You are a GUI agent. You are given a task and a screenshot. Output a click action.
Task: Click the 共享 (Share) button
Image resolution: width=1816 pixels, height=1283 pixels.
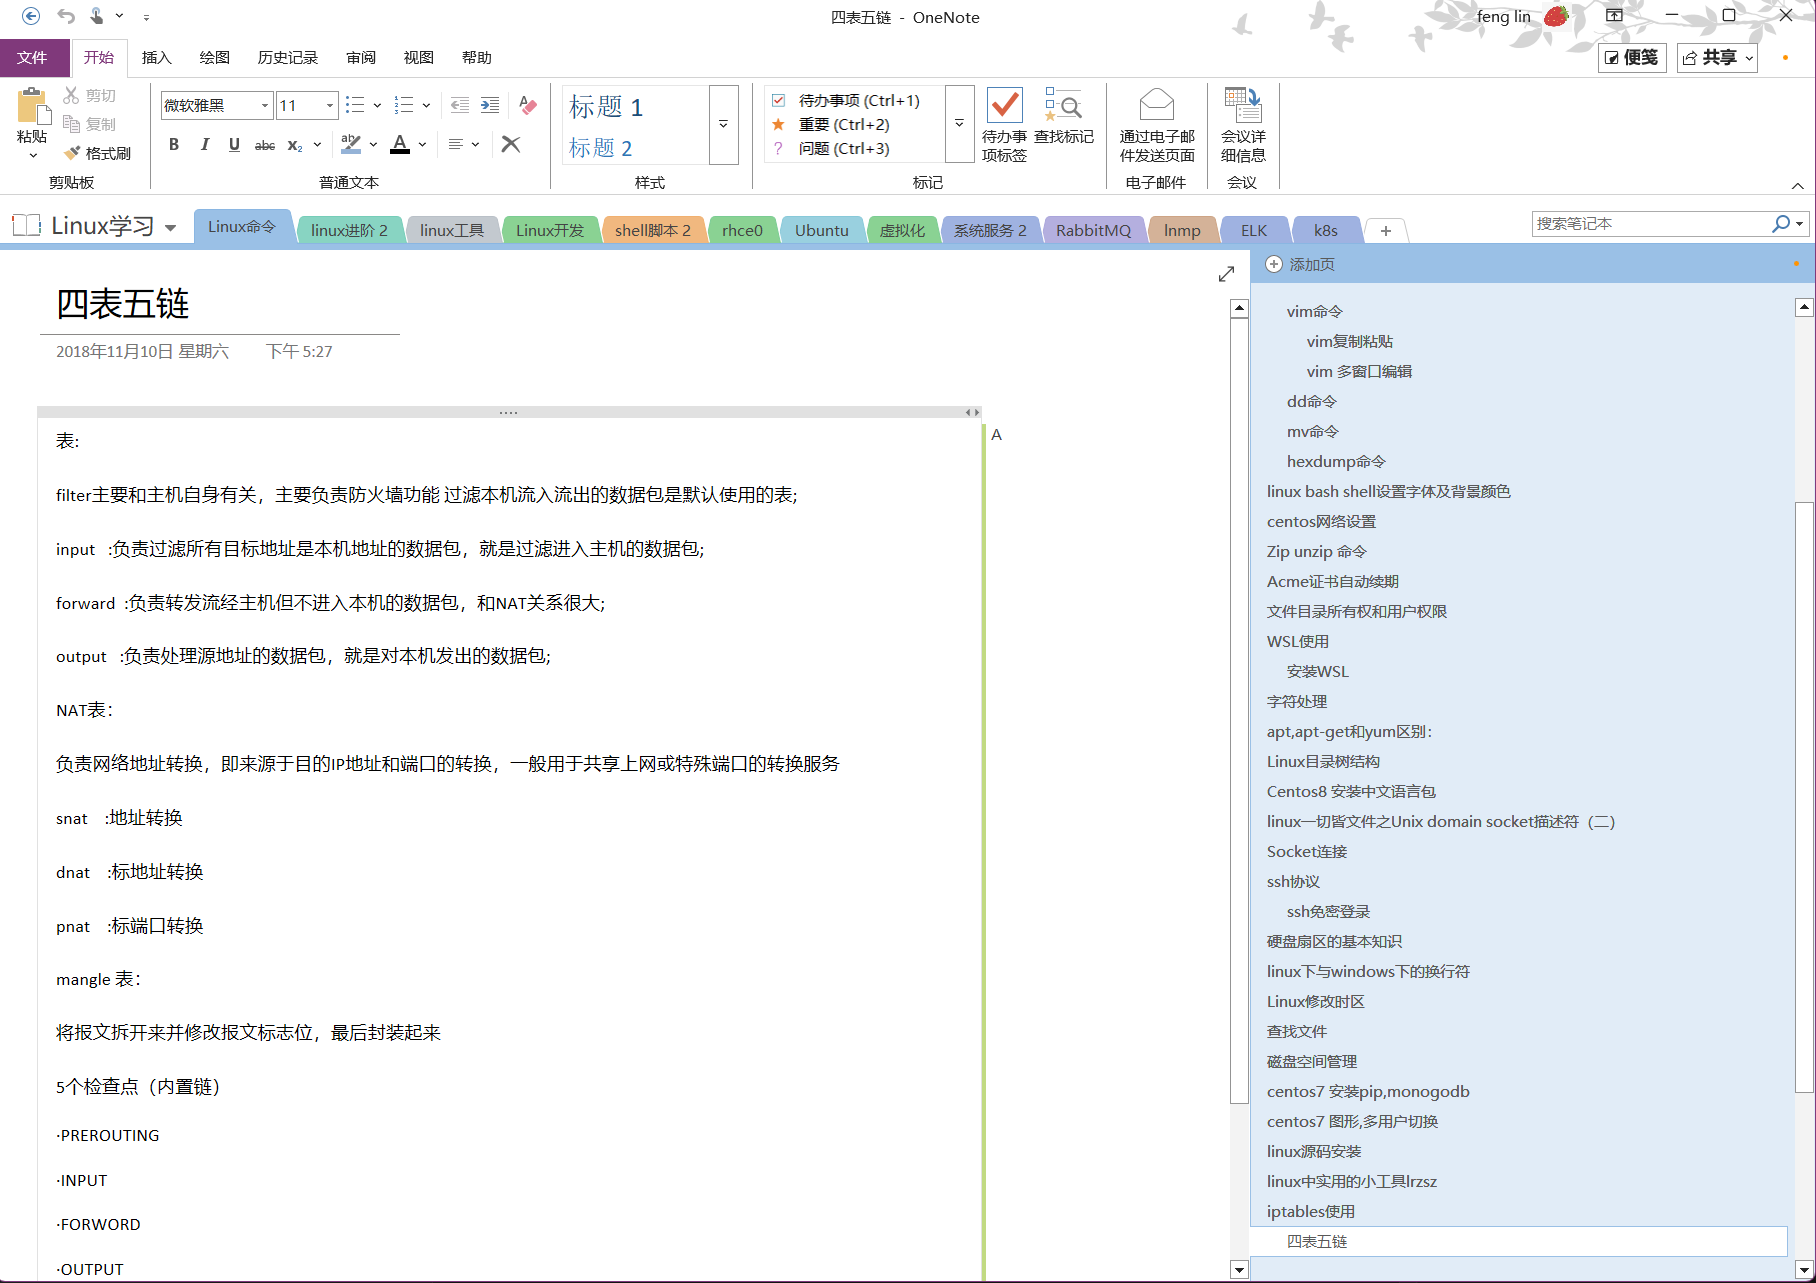(1717, 57)
